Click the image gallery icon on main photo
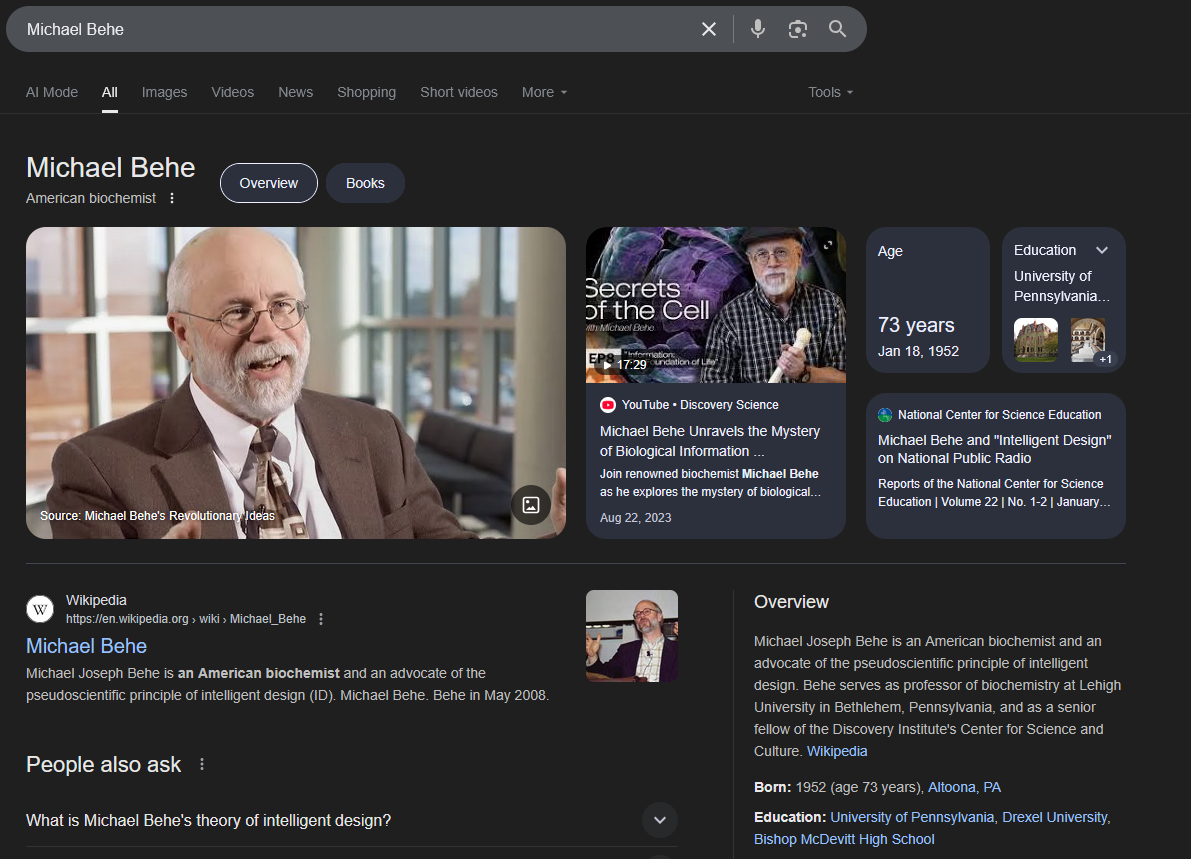Viewport: 1191px width, 859px height. [530, 504]
